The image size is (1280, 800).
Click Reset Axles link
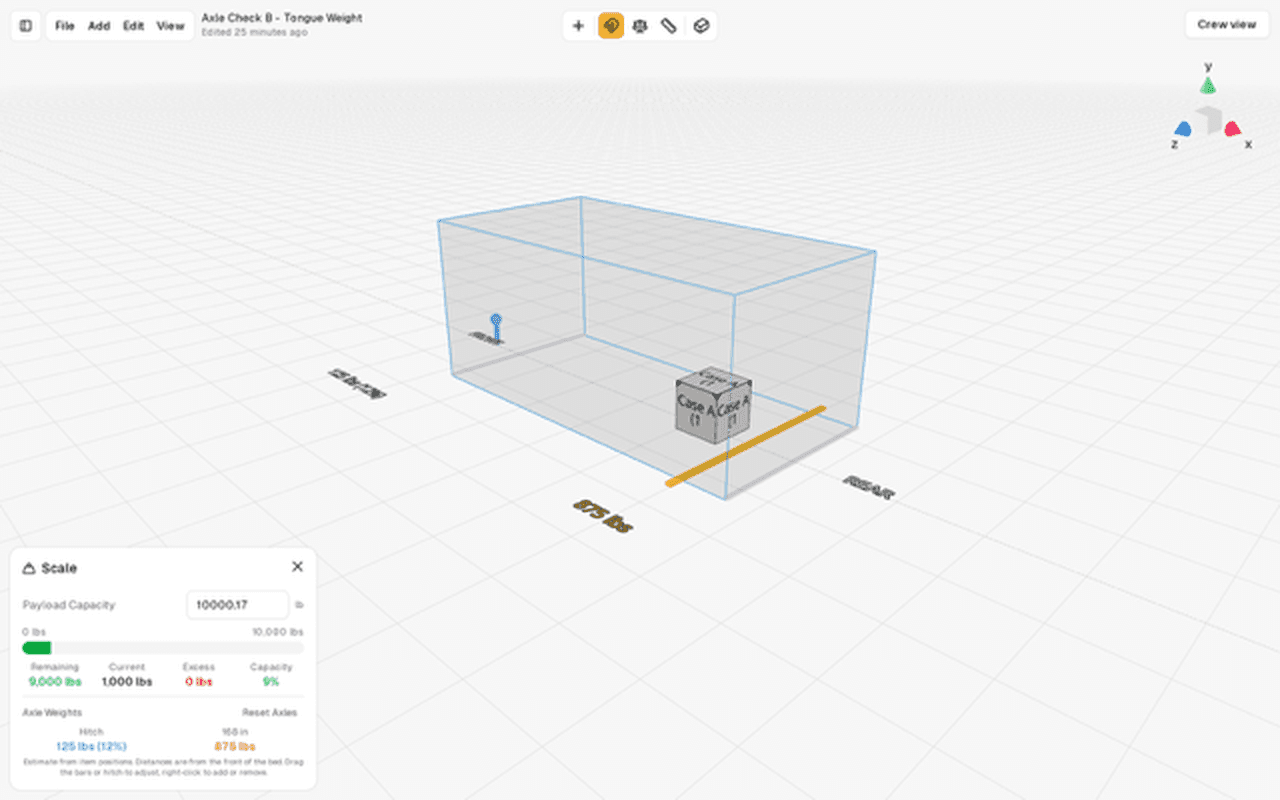[269, 713]
